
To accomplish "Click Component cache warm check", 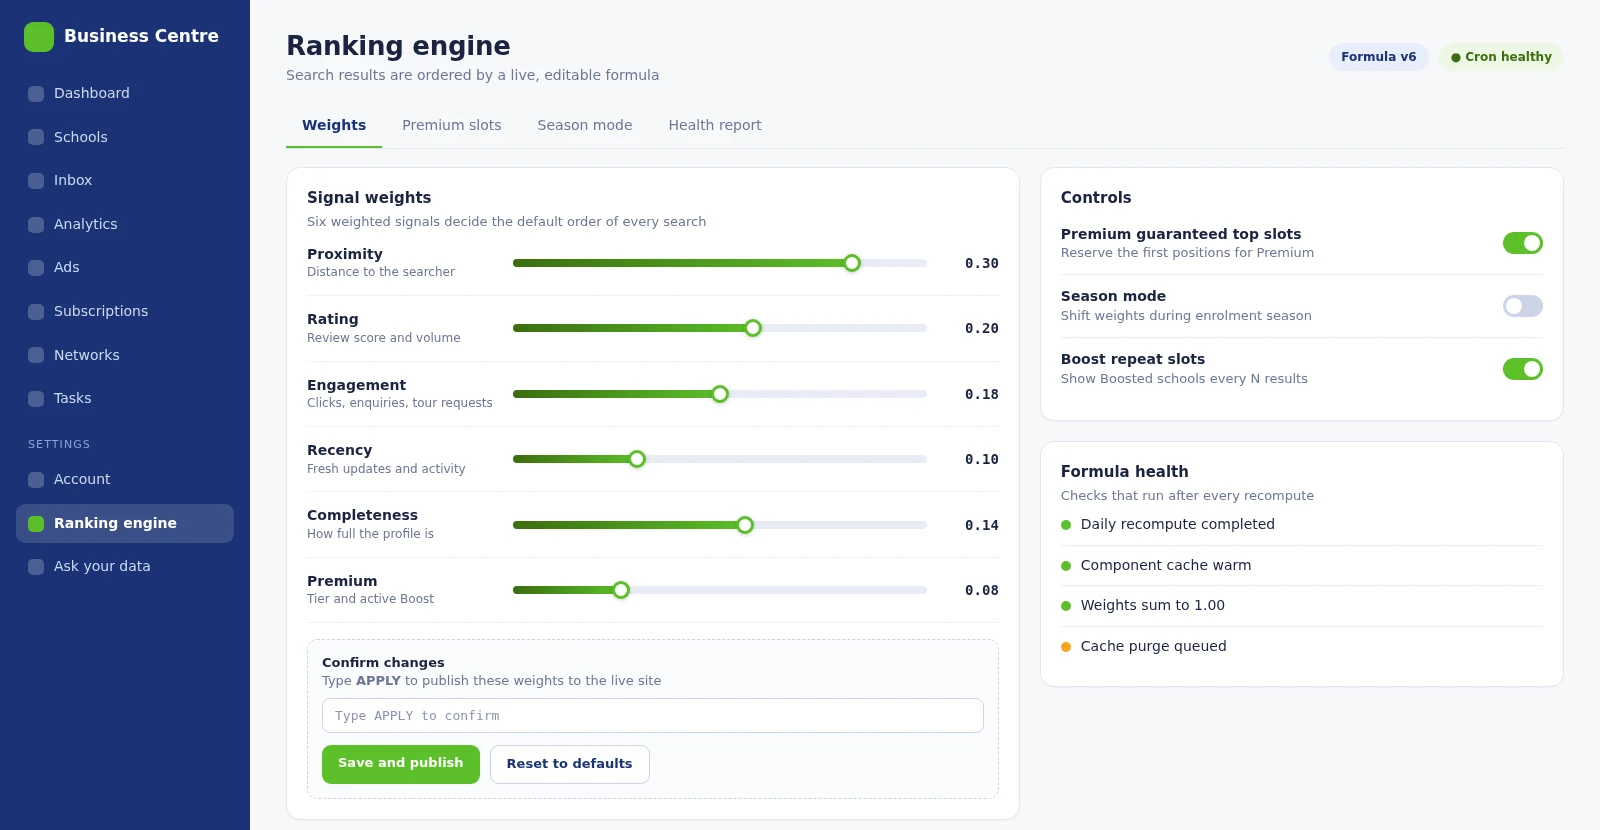I will click(x=1302, y=566).
